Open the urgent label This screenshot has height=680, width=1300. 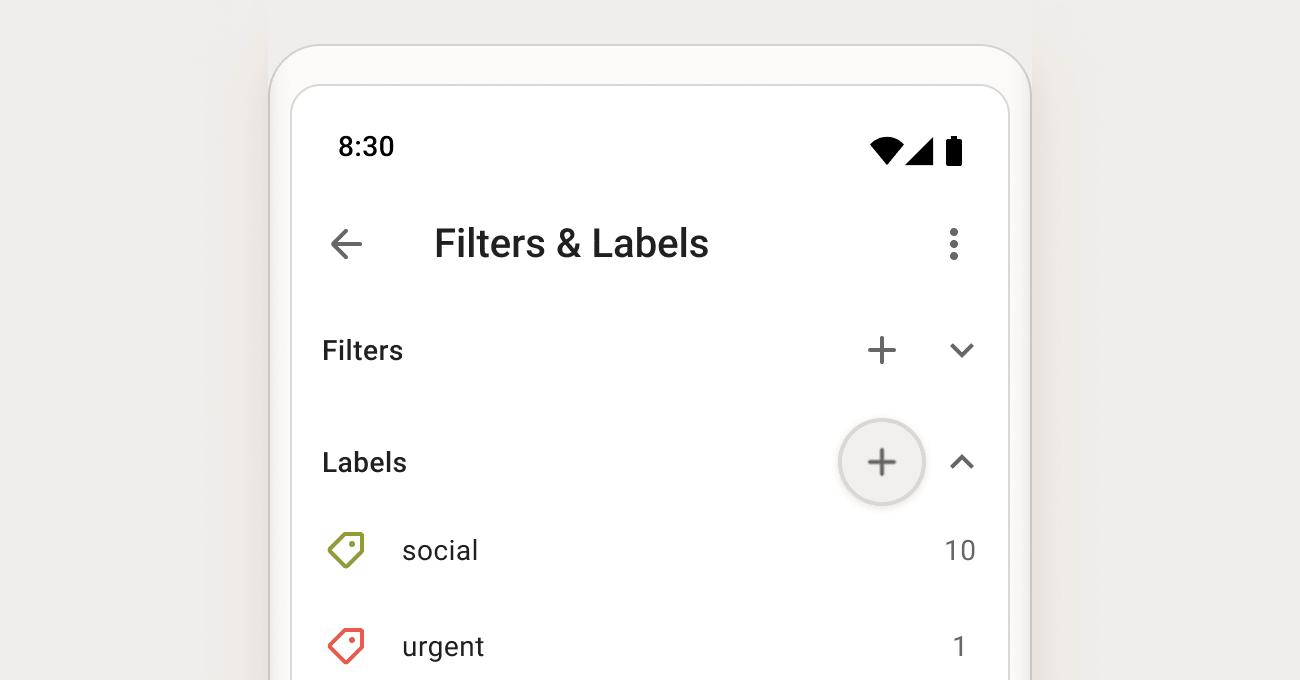[443, 646]
